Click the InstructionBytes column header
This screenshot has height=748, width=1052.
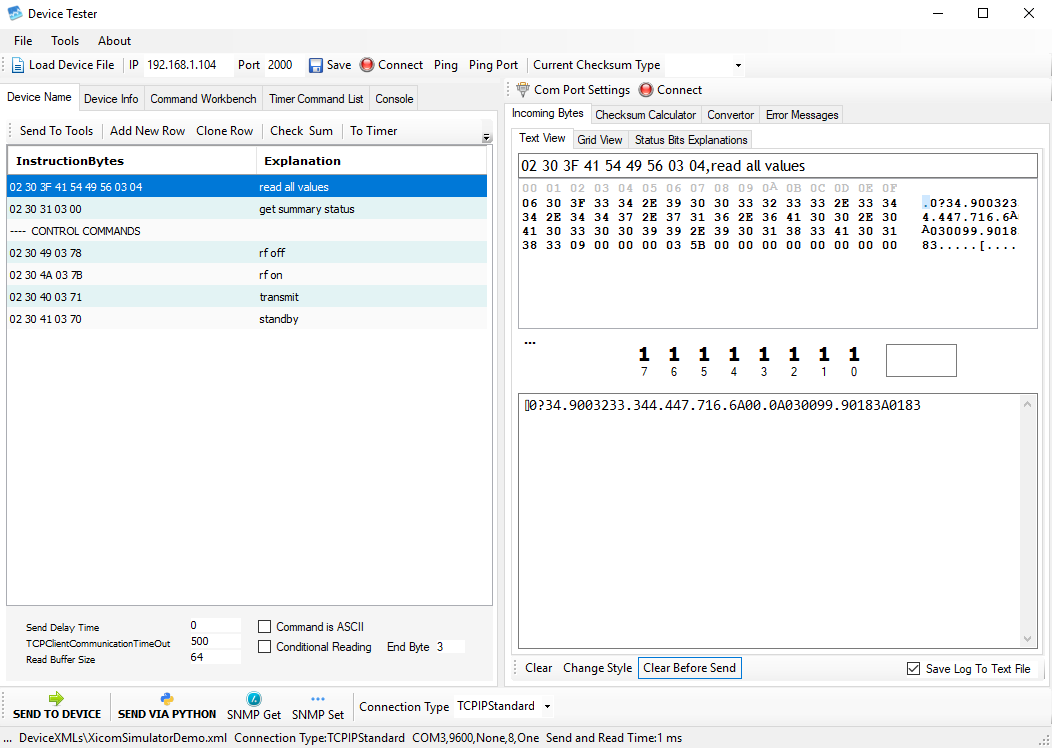point(132,161)
